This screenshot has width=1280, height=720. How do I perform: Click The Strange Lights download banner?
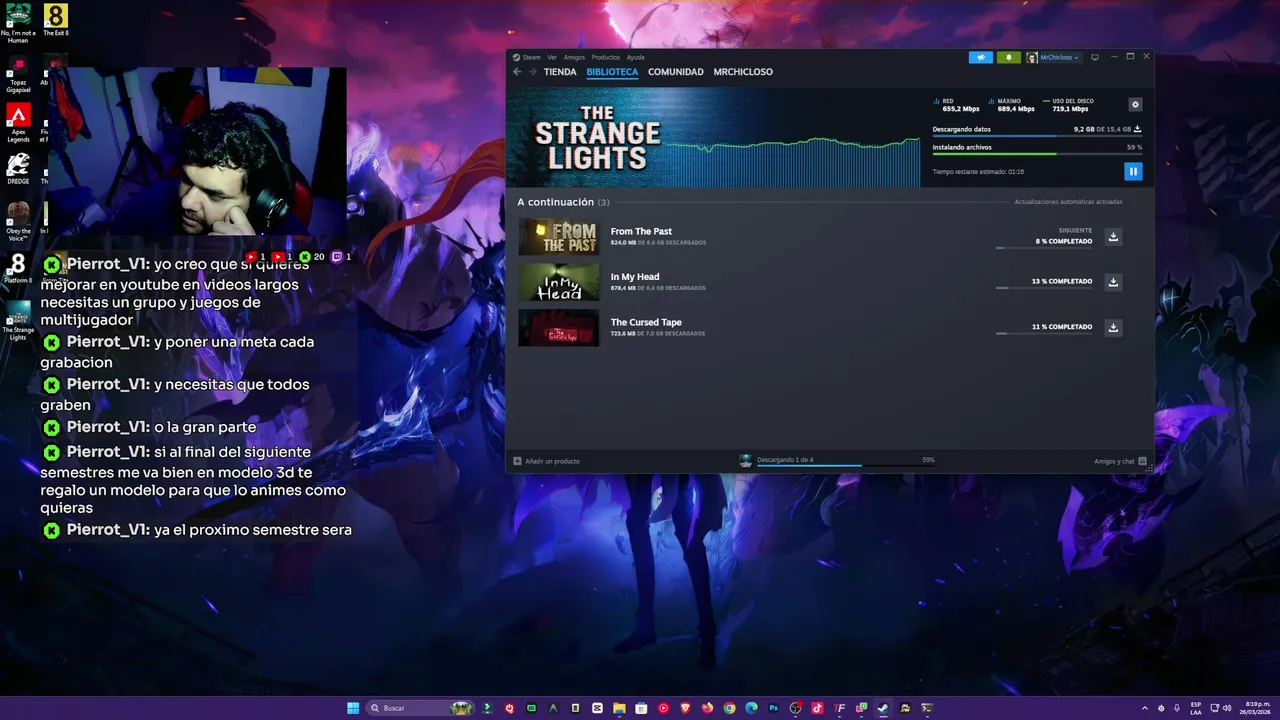pyautogui.click(x=713, y=138)
